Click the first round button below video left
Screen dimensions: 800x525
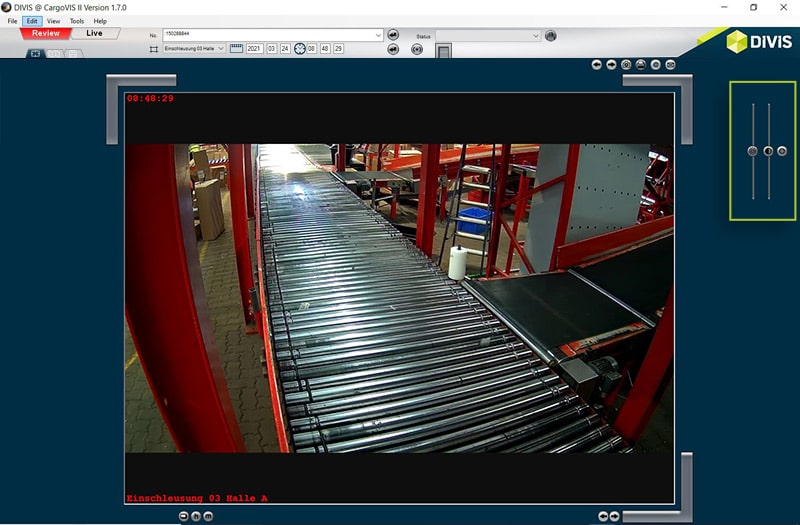pyautogui.click(x=184, y=516)
